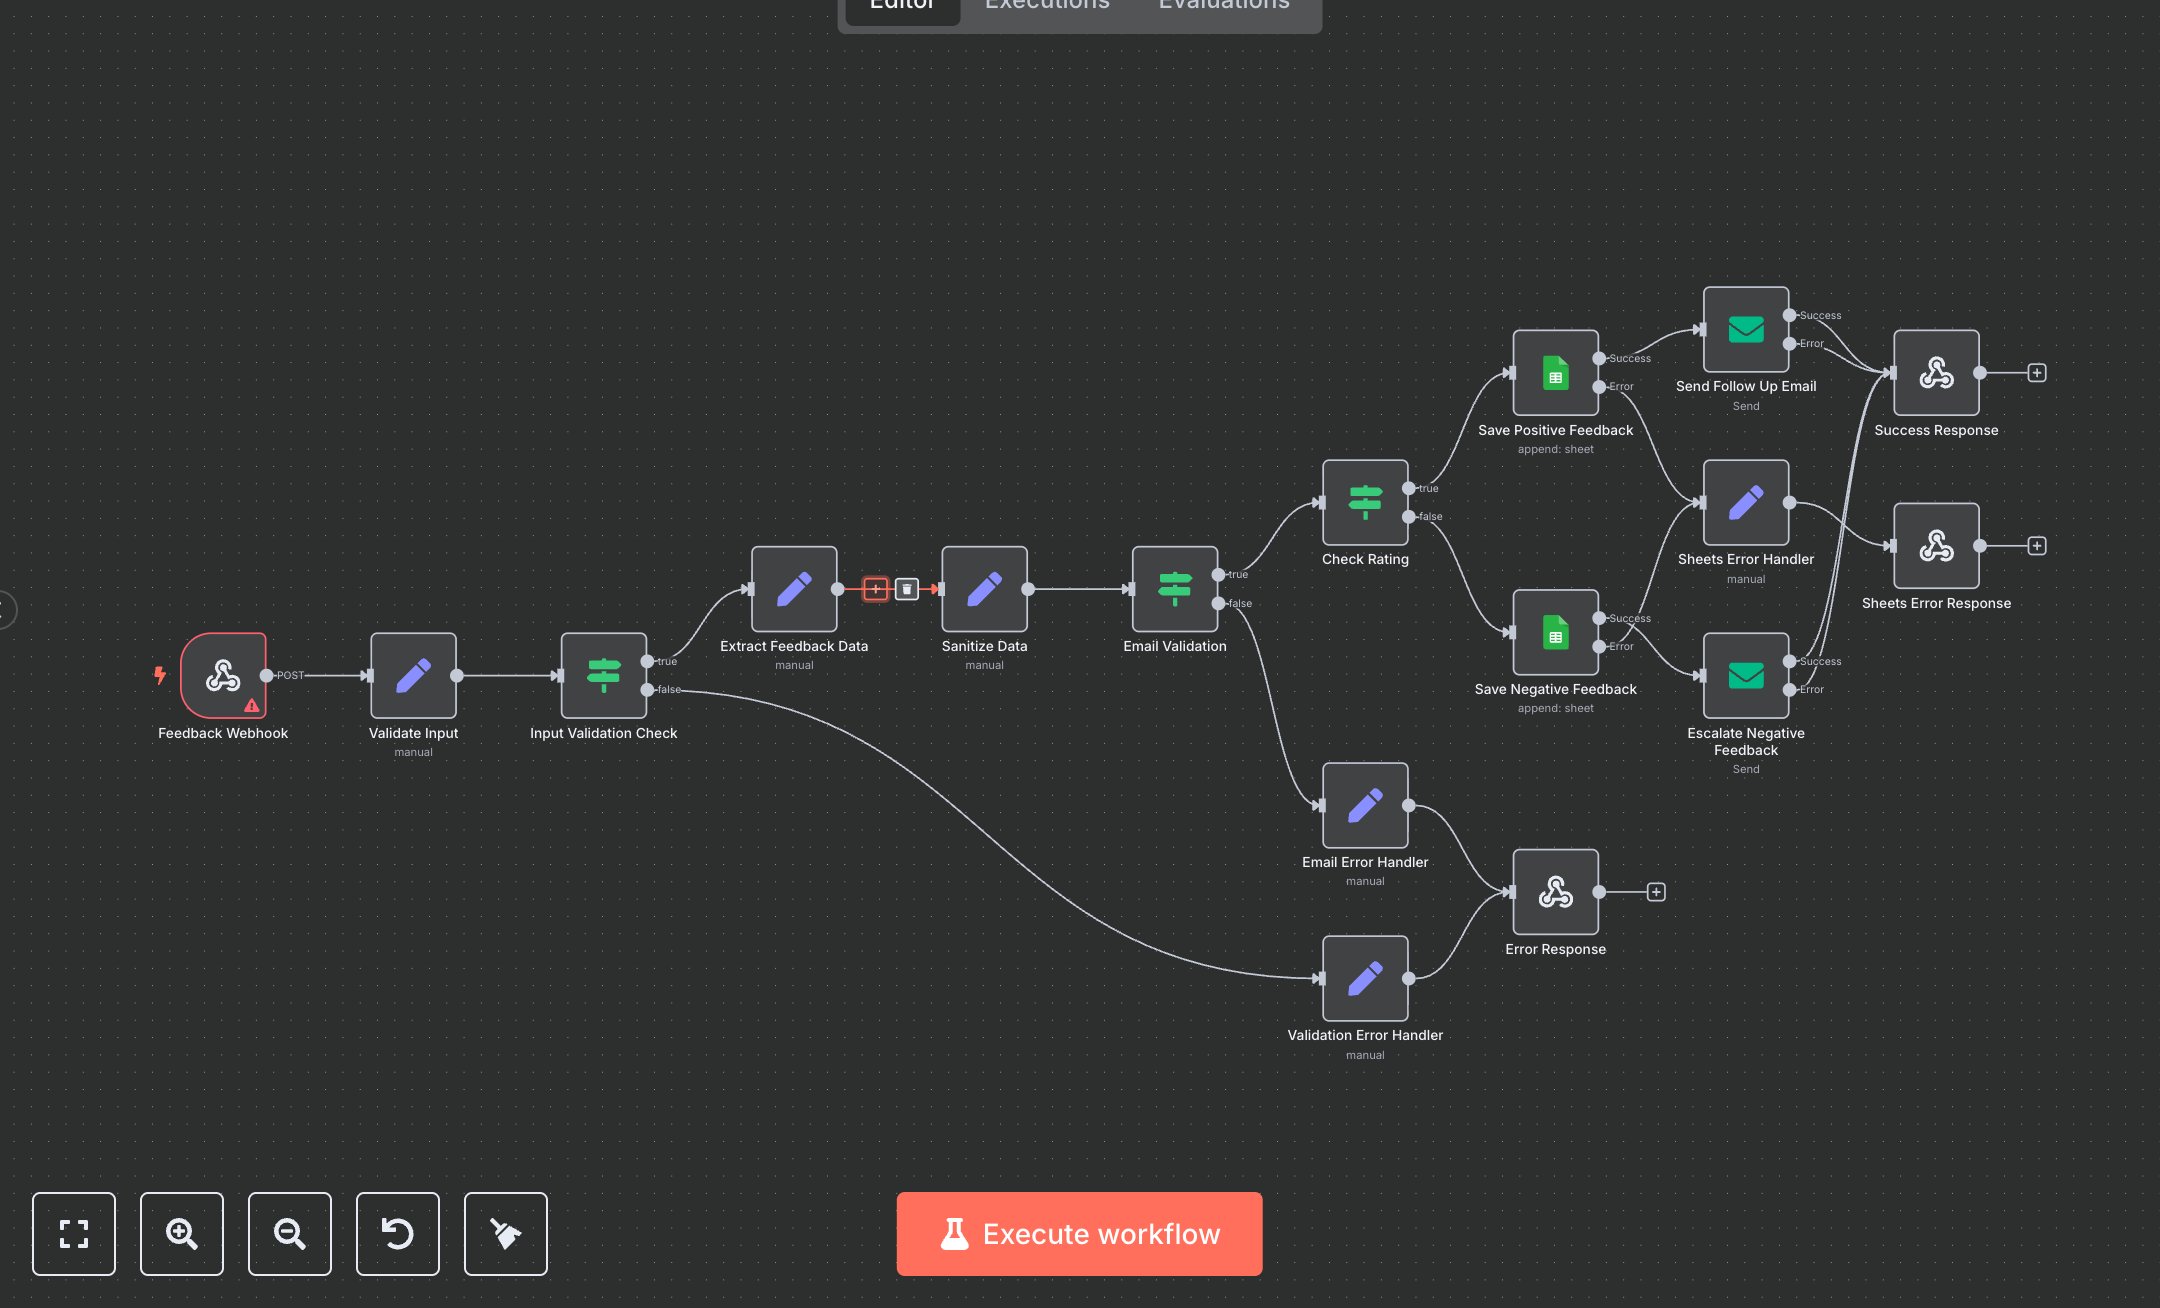Open the Save Positive Feedback Sheets node
This screenshot has height=1308, width=2160.
[1555, 373]
